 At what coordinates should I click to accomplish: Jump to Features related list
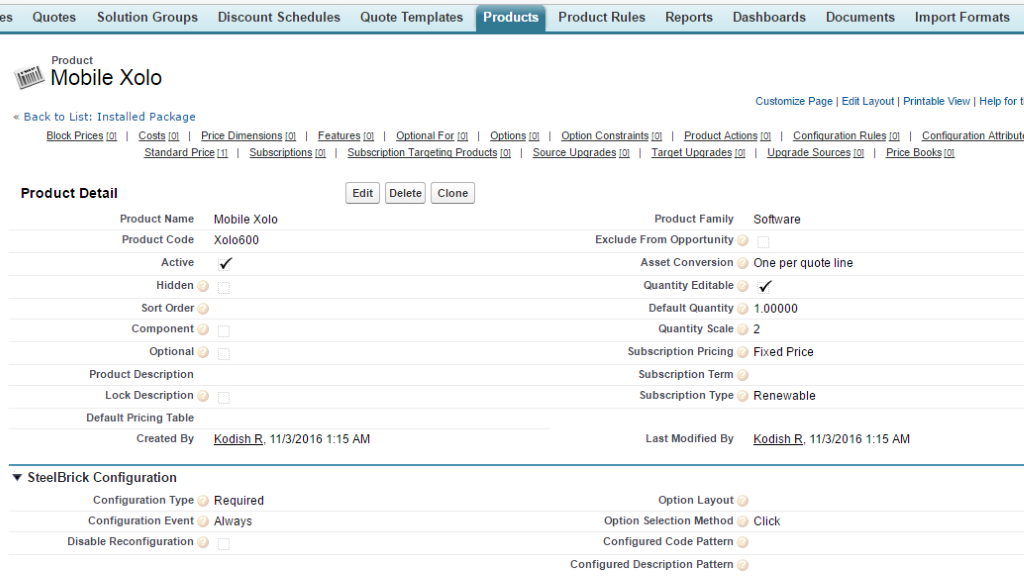coord(345,136)
